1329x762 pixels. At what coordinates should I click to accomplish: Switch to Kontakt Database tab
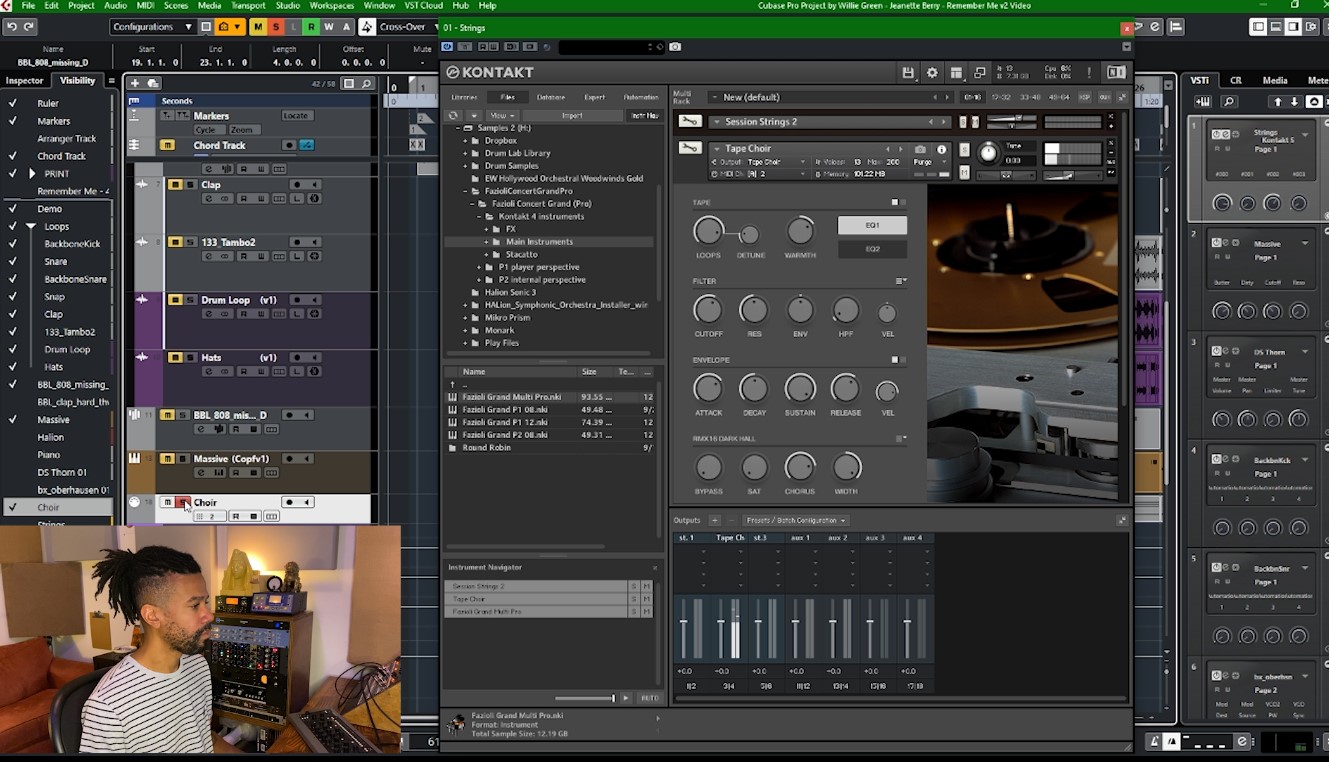[x=551, y=97]
